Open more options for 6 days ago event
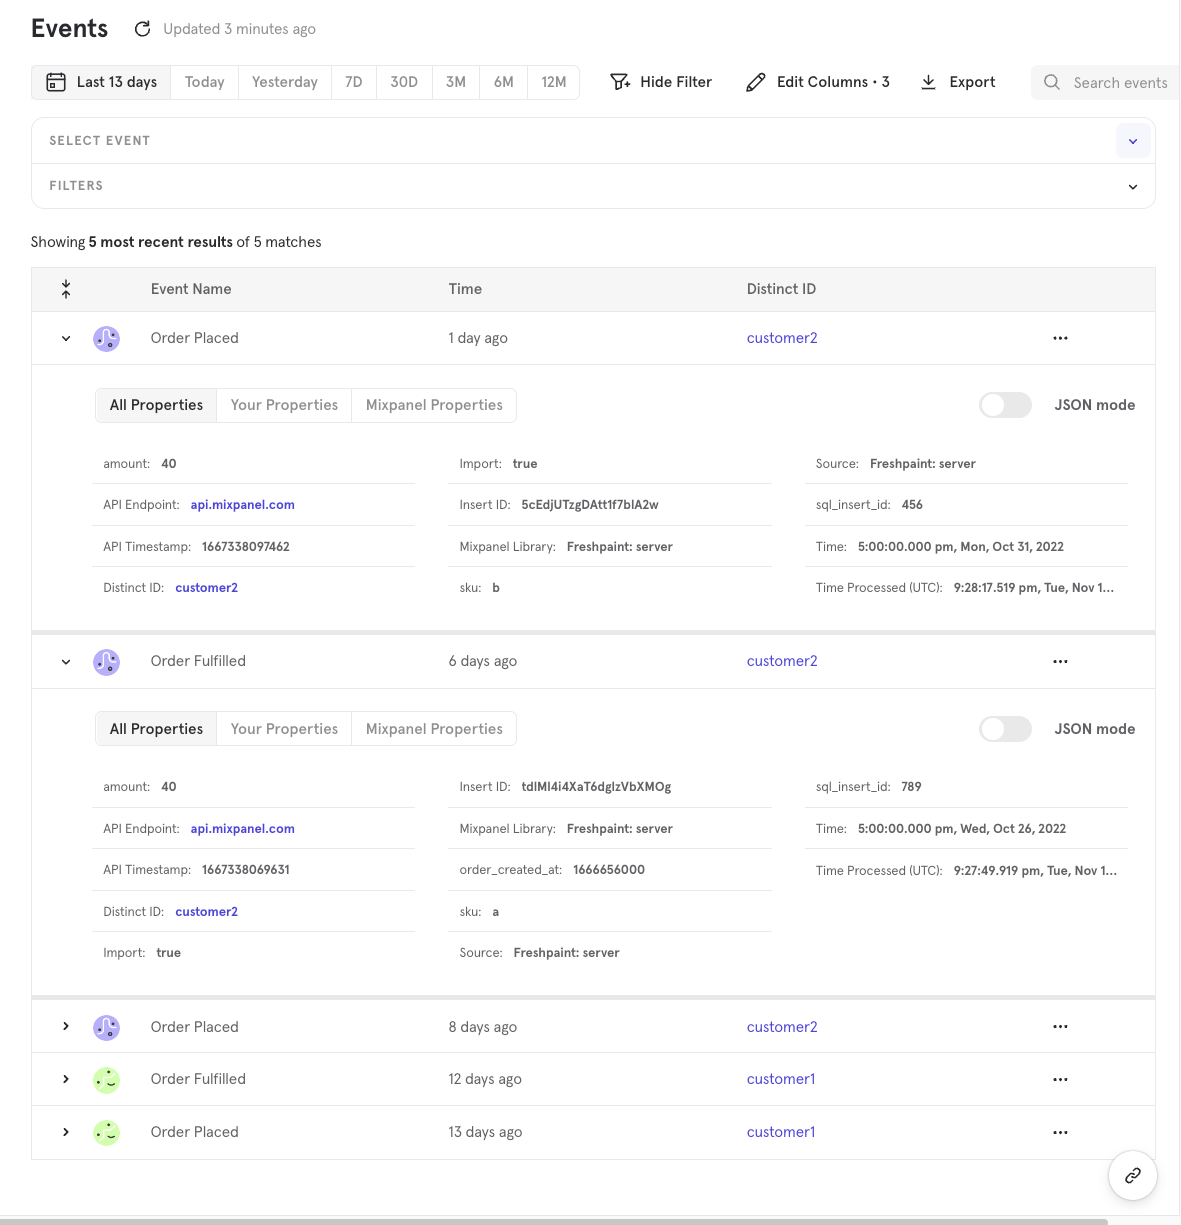The height and width of the screenshot is (1225, 1181). tap(1061, 661)
